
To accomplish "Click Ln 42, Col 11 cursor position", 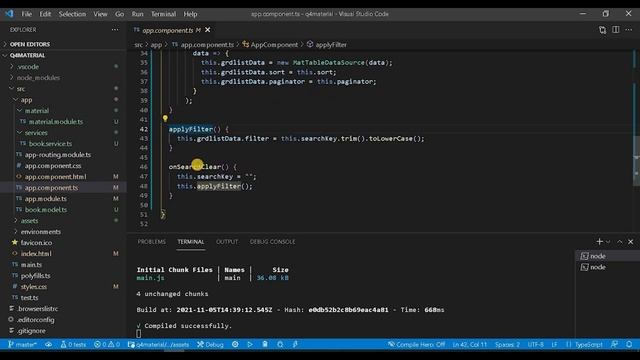I will pyautogui.click(x=470, y=344).
